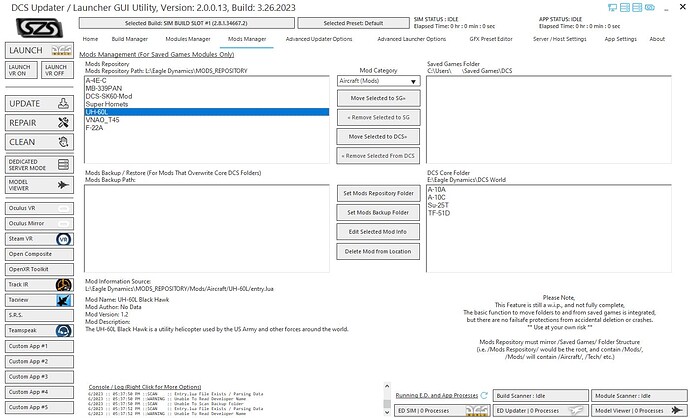Click Remove Selected to SG button
Viewport: 690px width, 418px height.
point(378,117)
